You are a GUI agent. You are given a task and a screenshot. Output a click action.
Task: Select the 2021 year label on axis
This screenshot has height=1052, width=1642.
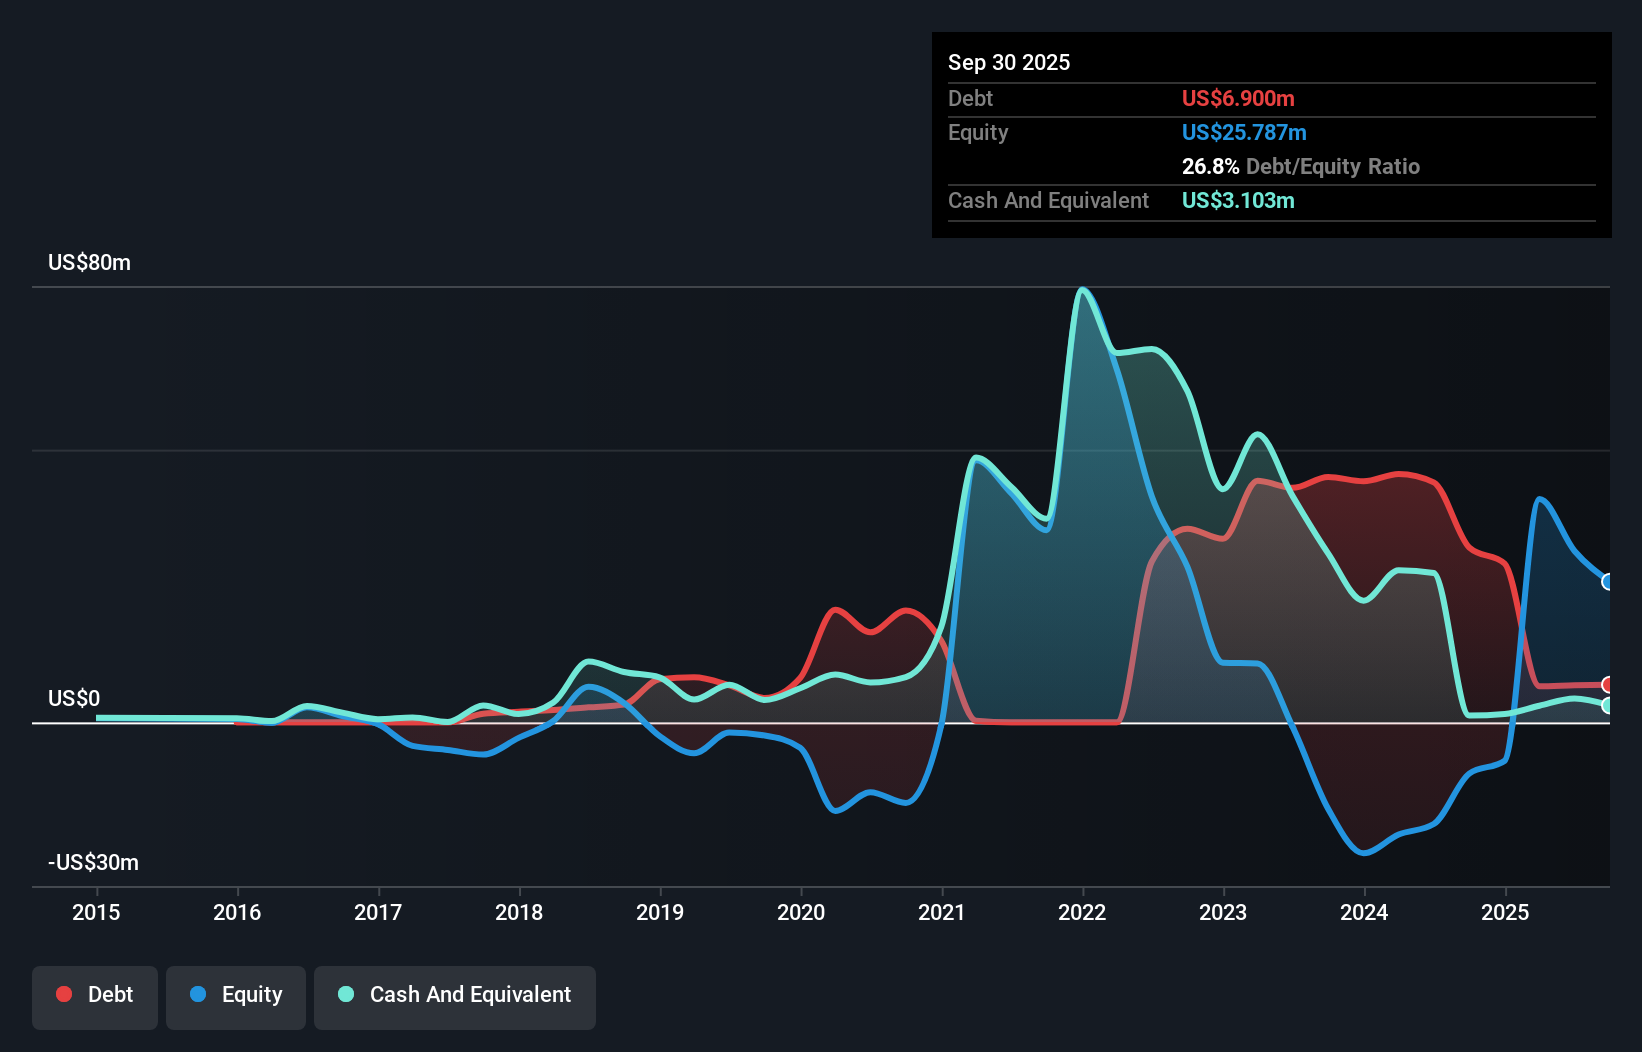941,912
